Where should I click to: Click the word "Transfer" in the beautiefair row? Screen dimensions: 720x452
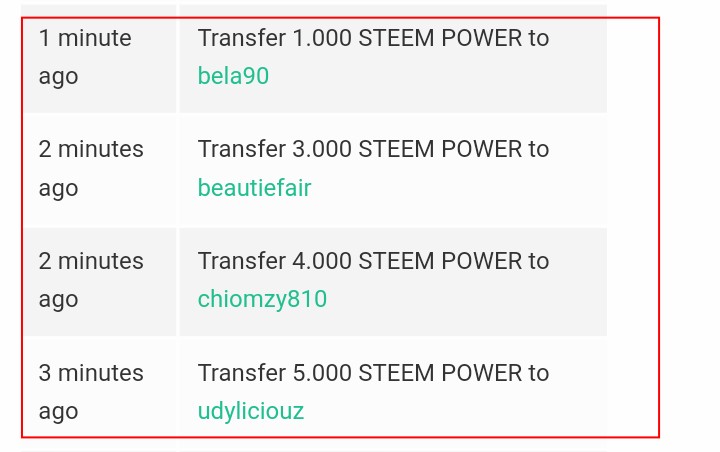(x=242, y=149)
